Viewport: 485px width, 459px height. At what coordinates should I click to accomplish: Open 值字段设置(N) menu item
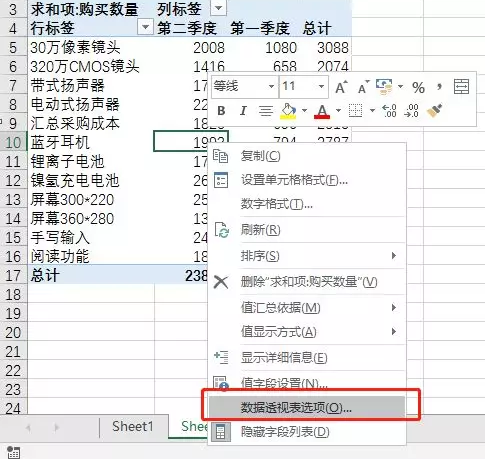point(307,383)
